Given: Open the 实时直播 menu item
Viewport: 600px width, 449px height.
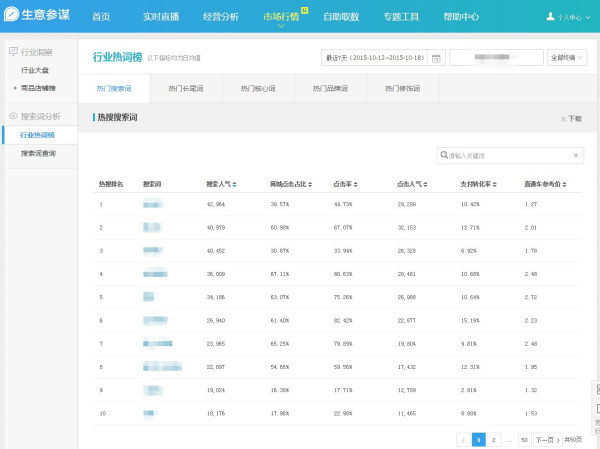Looking at the screenshot, I should coord(161,16).
